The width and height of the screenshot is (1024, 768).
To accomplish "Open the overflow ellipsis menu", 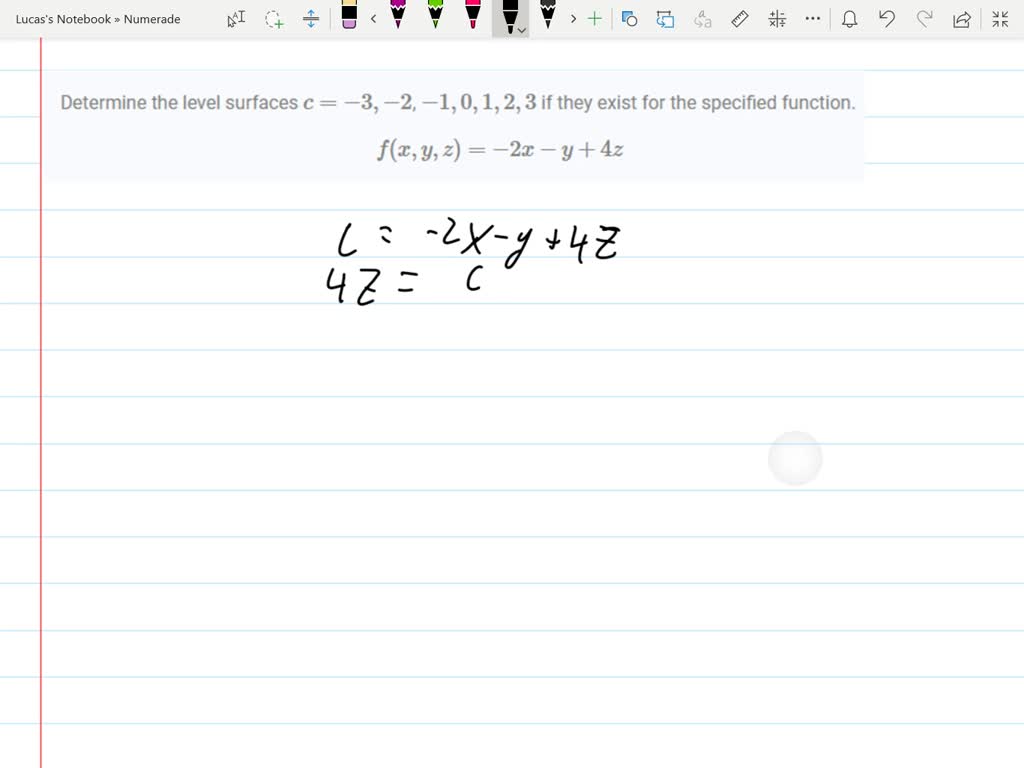I will point(812,18).
